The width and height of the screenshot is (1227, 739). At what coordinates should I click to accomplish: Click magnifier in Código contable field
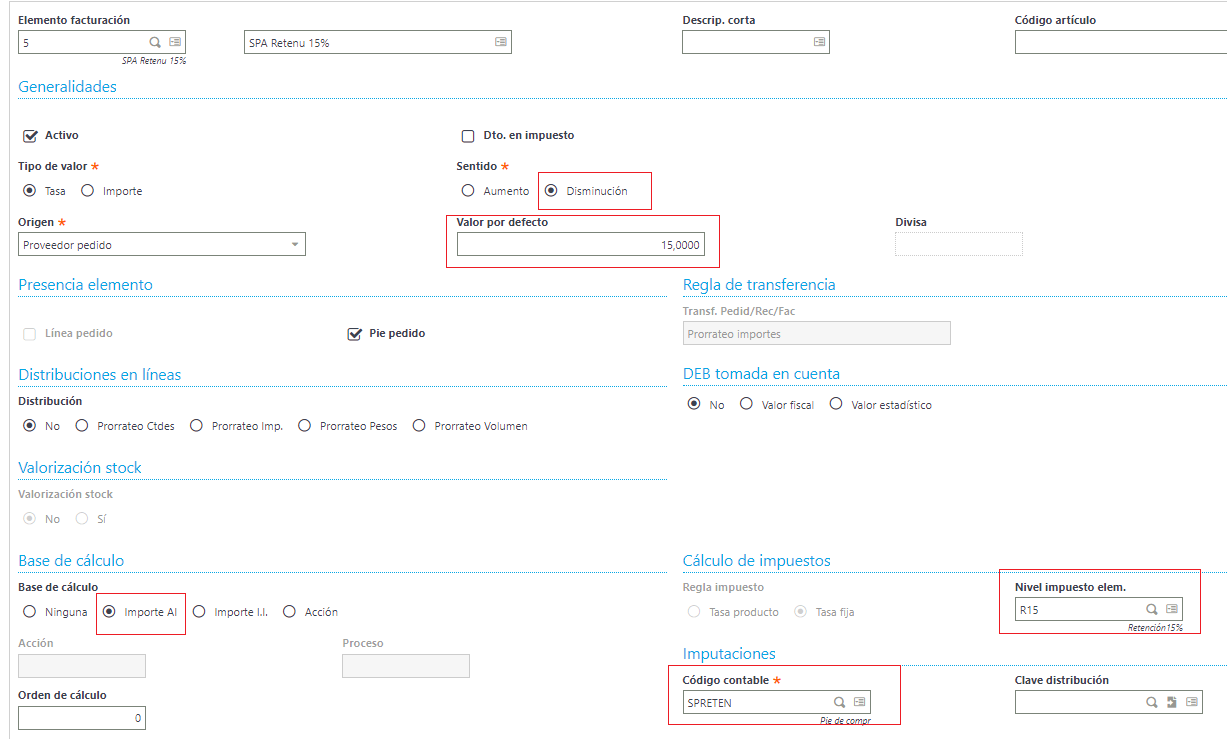coord(840,702)
